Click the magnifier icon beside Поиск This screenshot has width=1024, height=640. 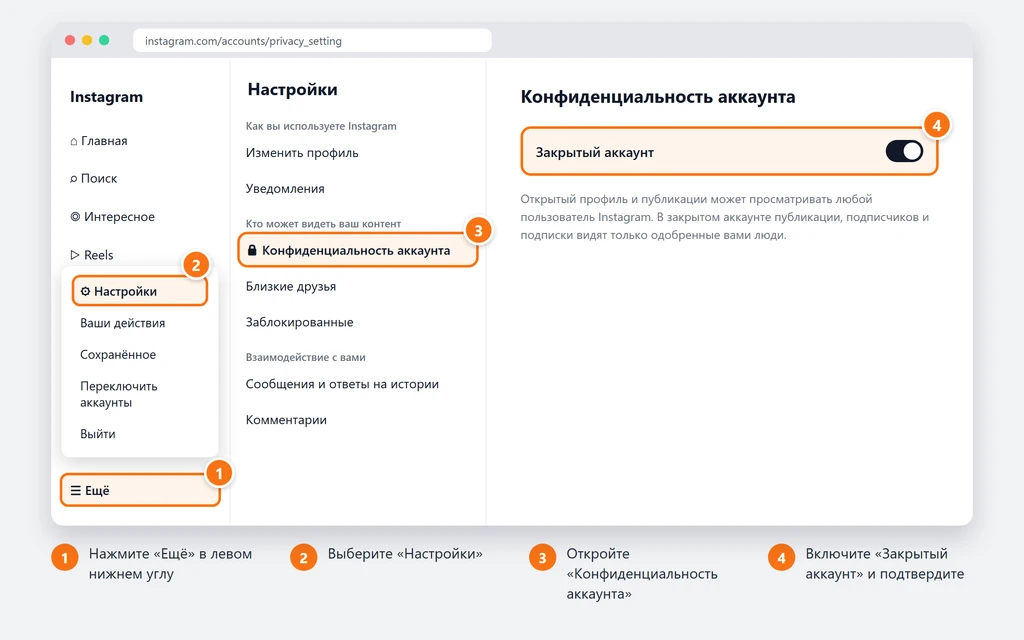[x=74, y=179]
